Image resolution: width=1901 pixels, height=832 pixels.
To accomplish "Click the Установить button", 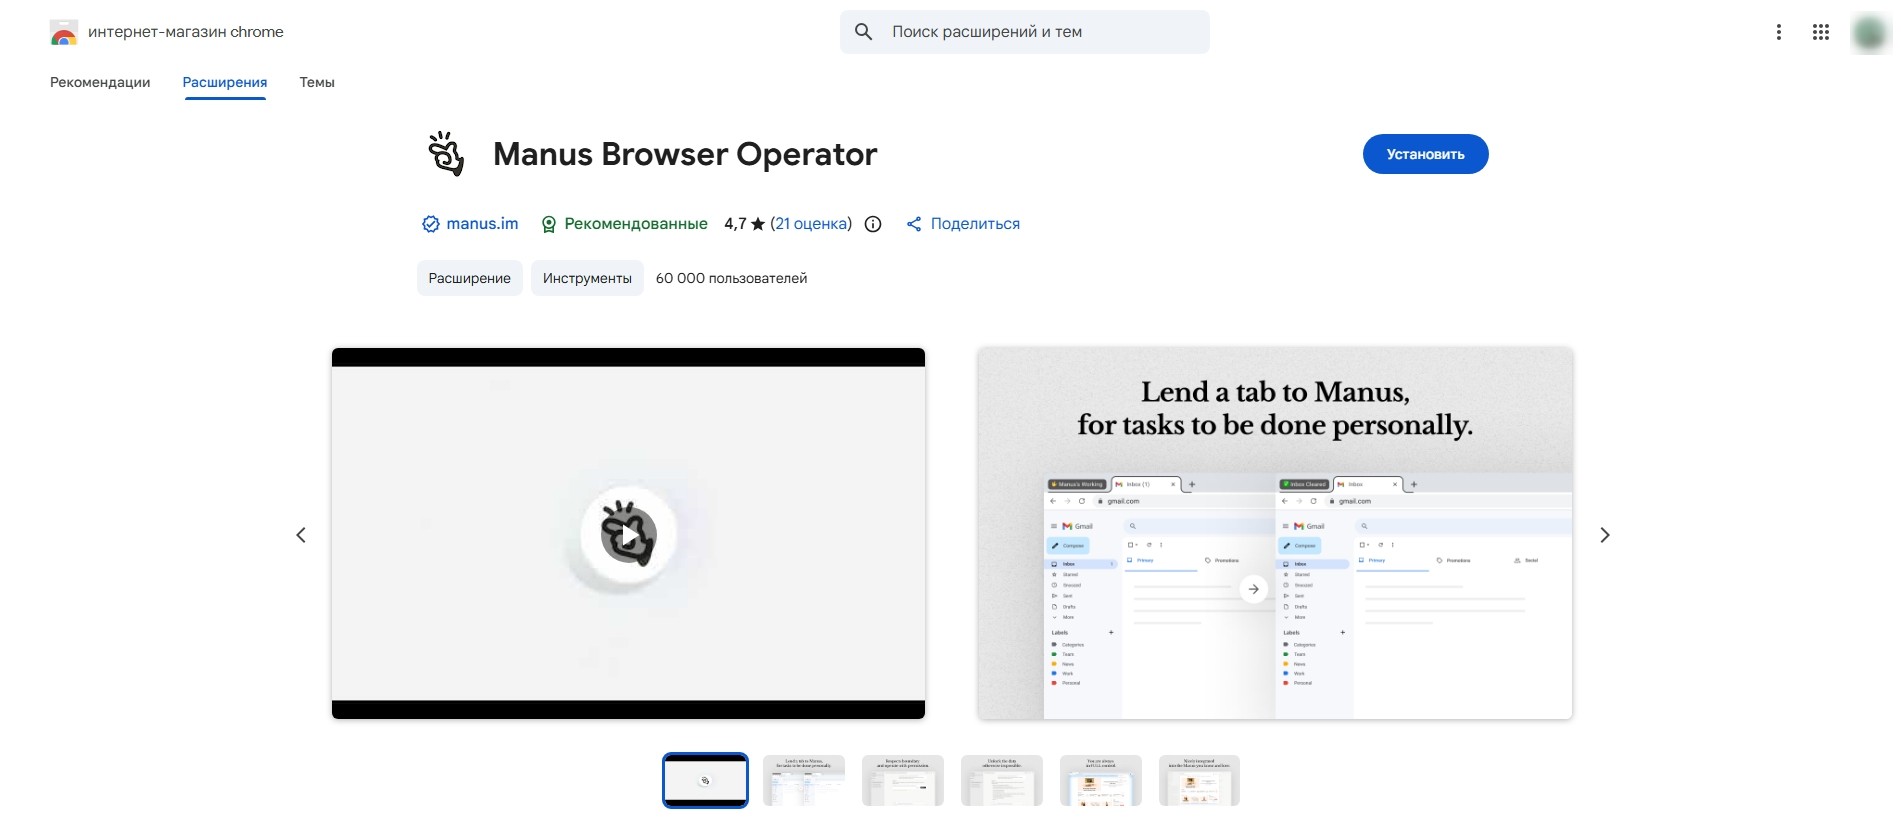I will tap(1425, 154).
